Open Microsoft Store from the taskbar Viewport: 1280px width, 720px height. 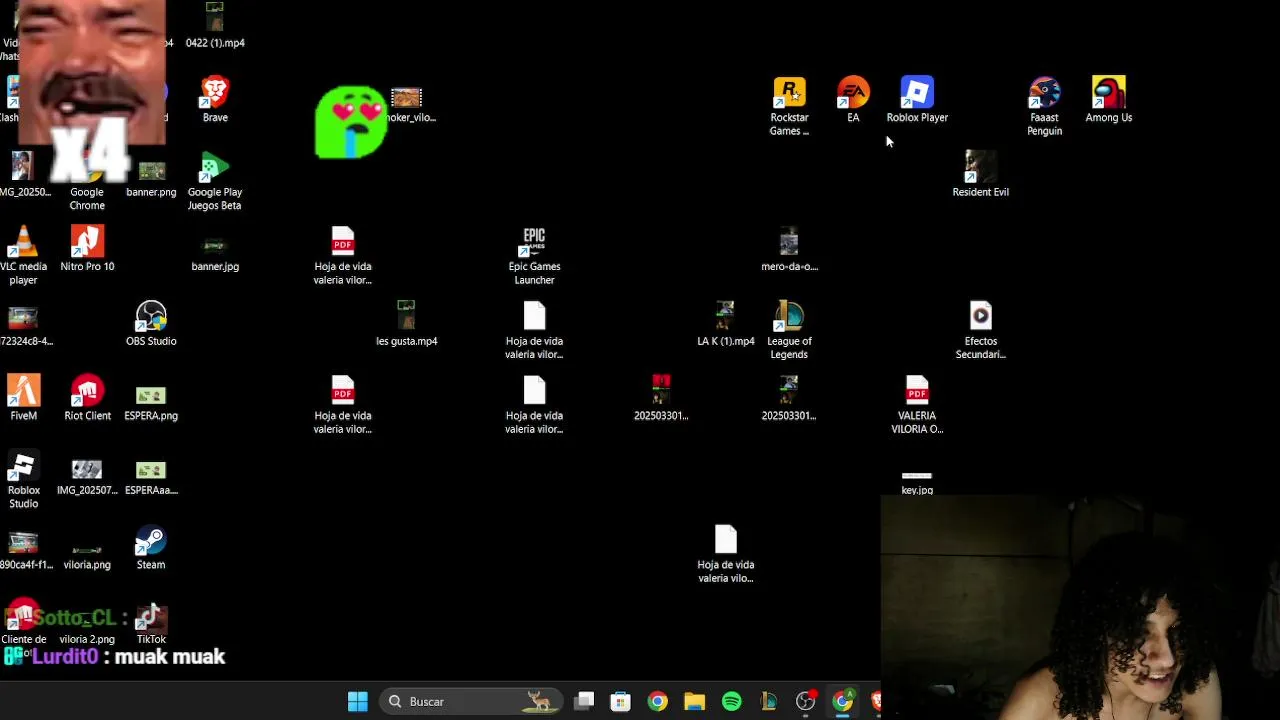(621, 702)
